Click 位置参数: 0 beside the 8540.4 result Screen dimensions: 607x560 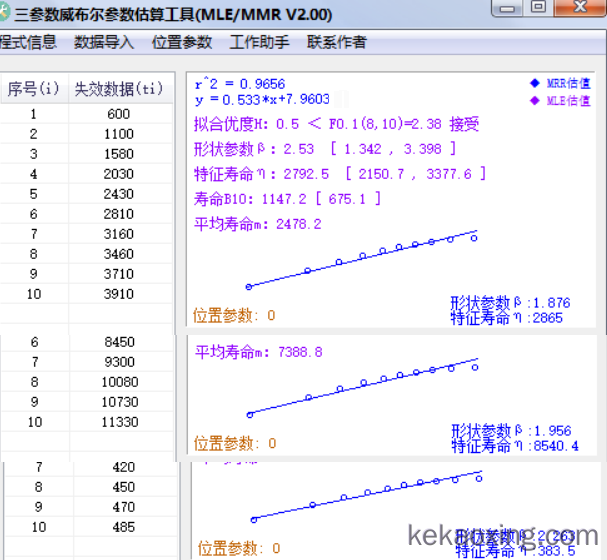tap(235, 443)
